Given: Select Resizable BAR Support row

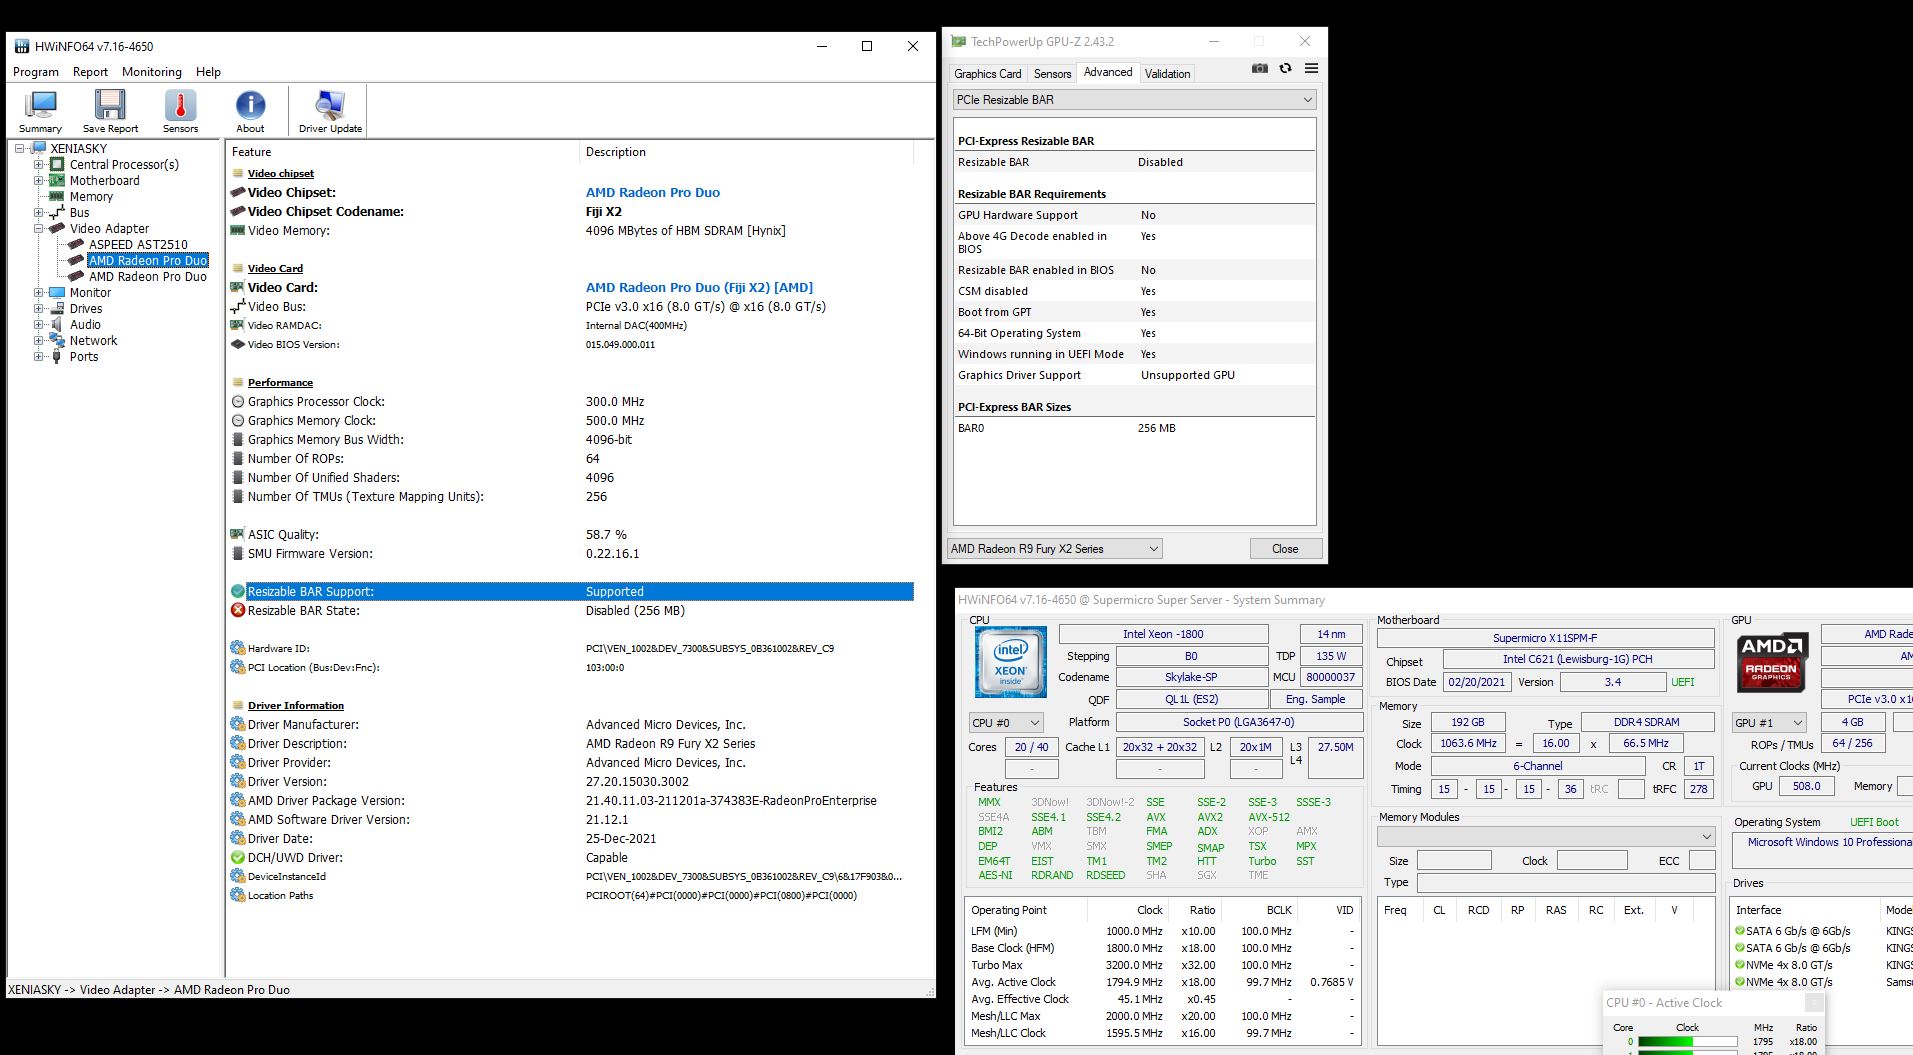Looking at the screenshot, I should tap(571, 591).
